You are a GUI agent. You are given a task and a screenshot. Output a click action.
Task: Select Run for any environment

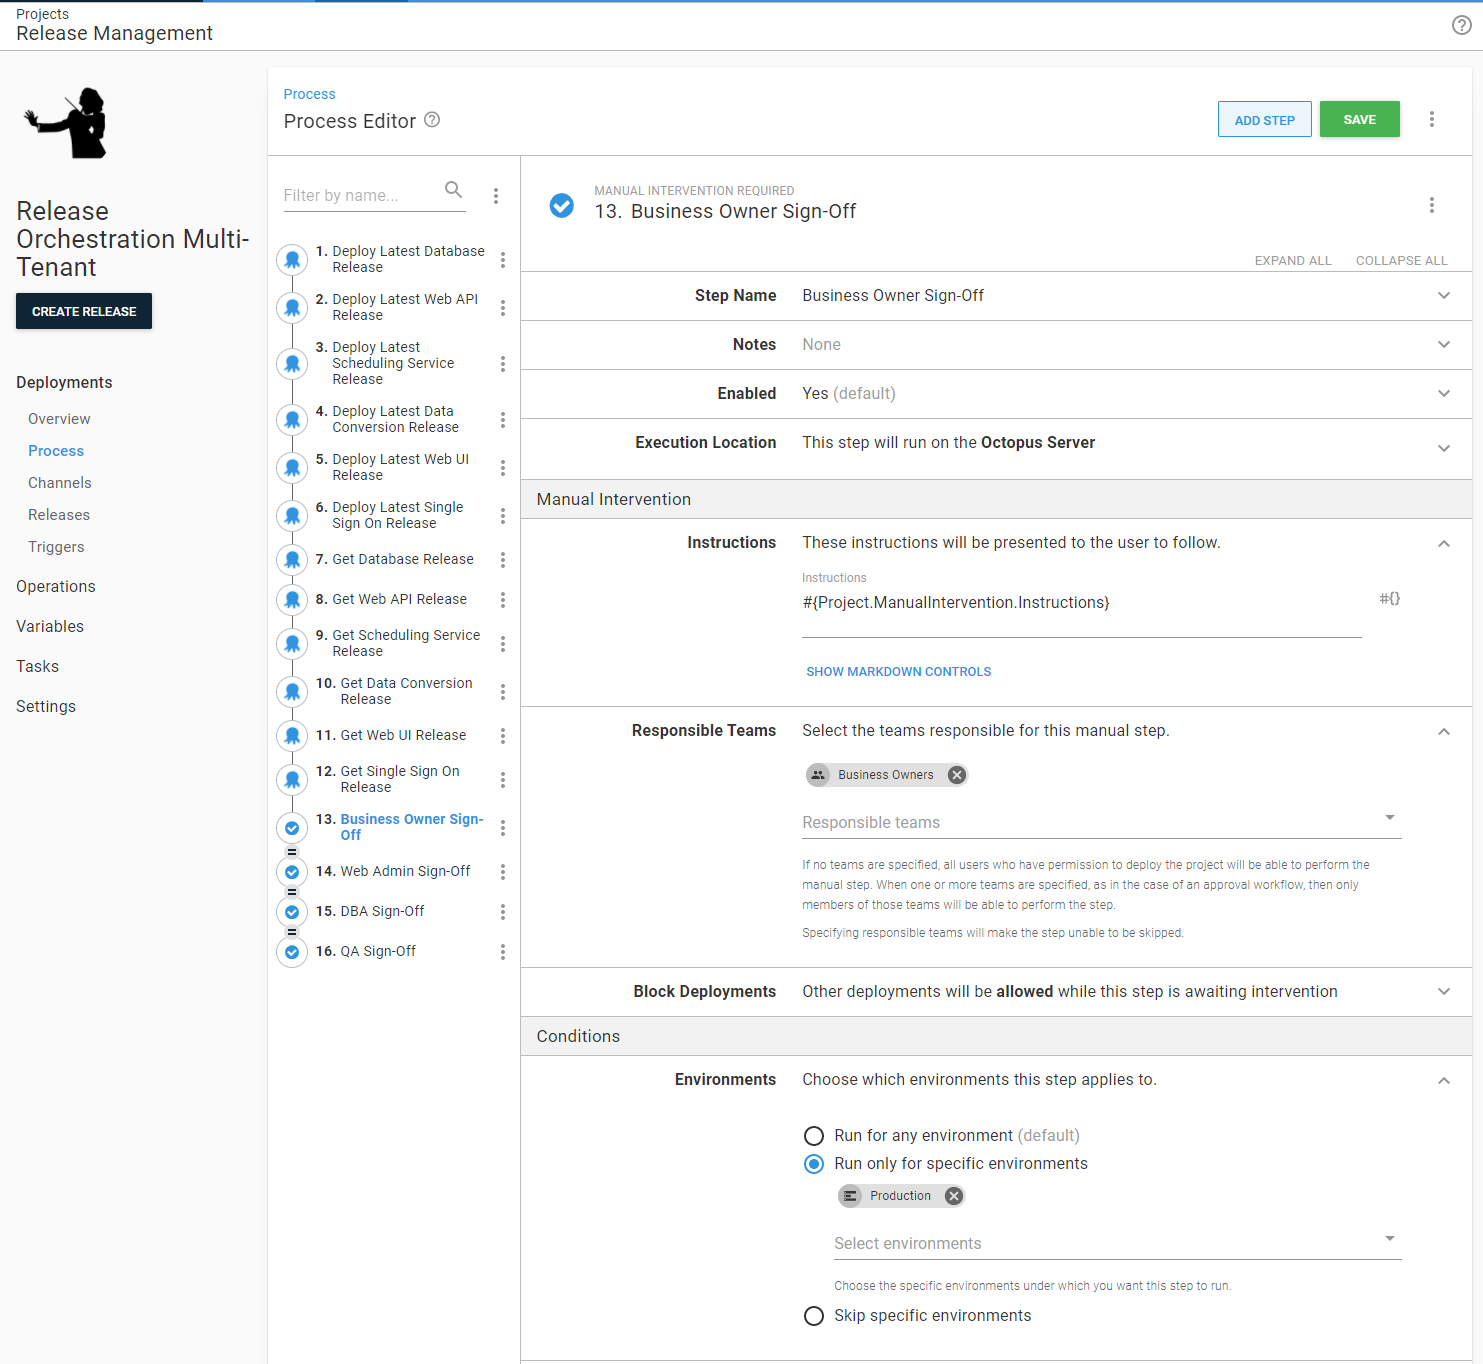coord(813,1136)
